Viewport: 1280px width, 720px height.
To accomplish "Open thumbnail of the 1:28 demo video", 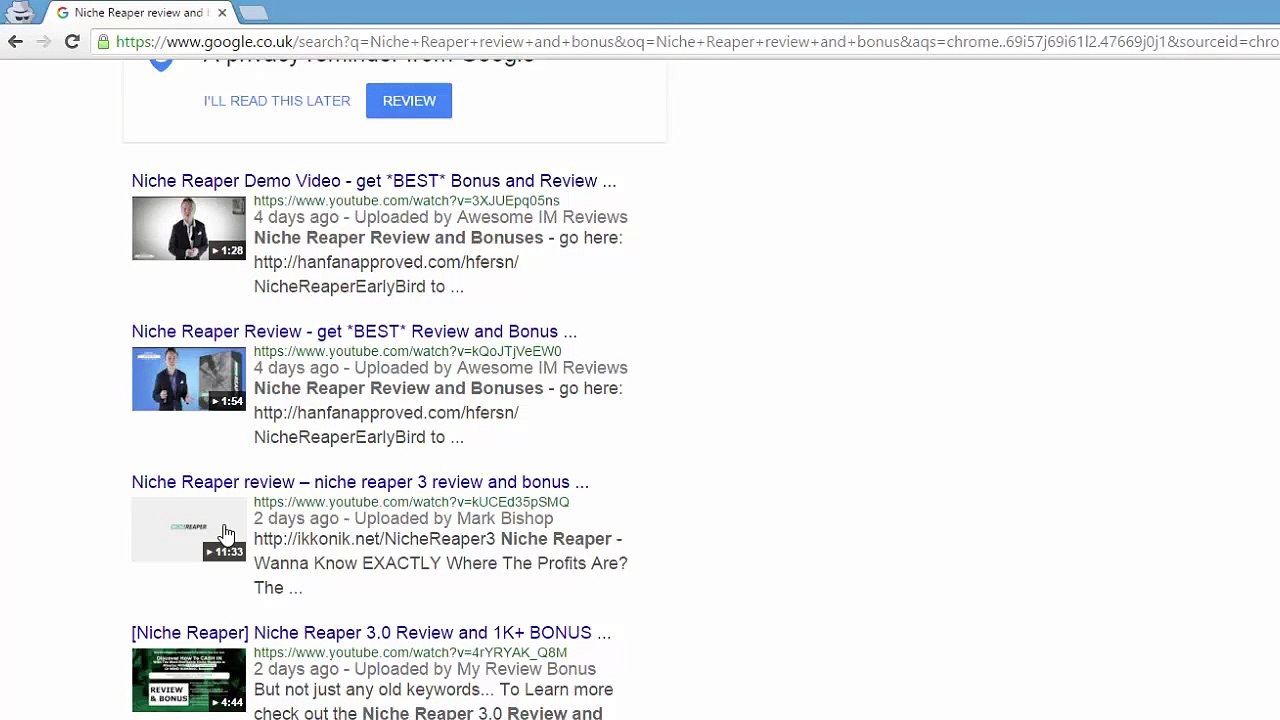I will point(188,228).
